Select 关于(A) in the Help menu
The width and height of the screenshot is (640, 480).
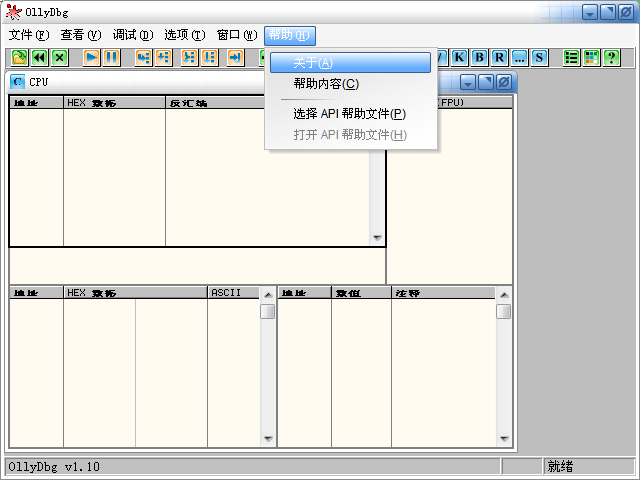[350, 63]
